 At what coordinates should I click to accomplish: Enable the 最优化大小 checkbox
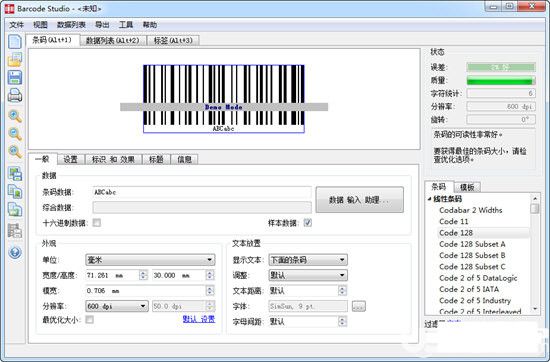coord(90,320)
